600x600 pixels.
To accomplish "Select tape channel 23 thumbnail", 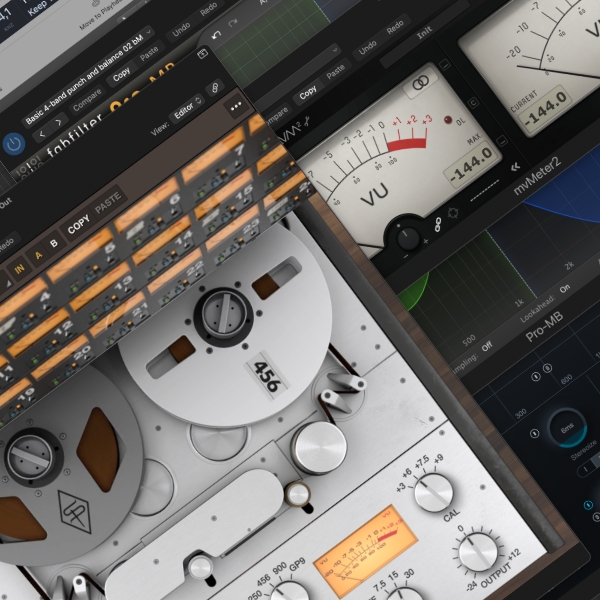I will coord(233,233).
